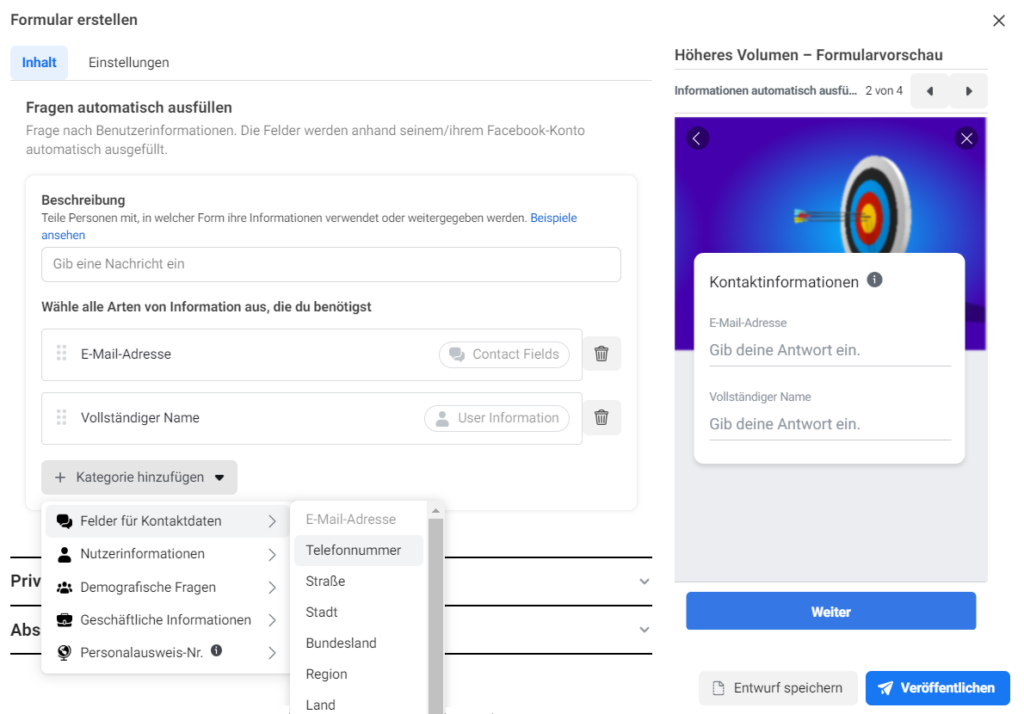Click chevron next to Demografische Fragen
The height and width of the screenshot is (714, 1024).
[272, 587]
